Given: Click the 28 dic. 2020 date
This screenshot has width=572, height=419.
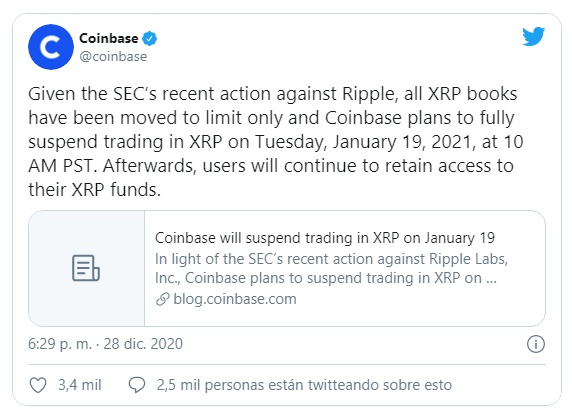Looking at the screenshot, I should 143,344.
